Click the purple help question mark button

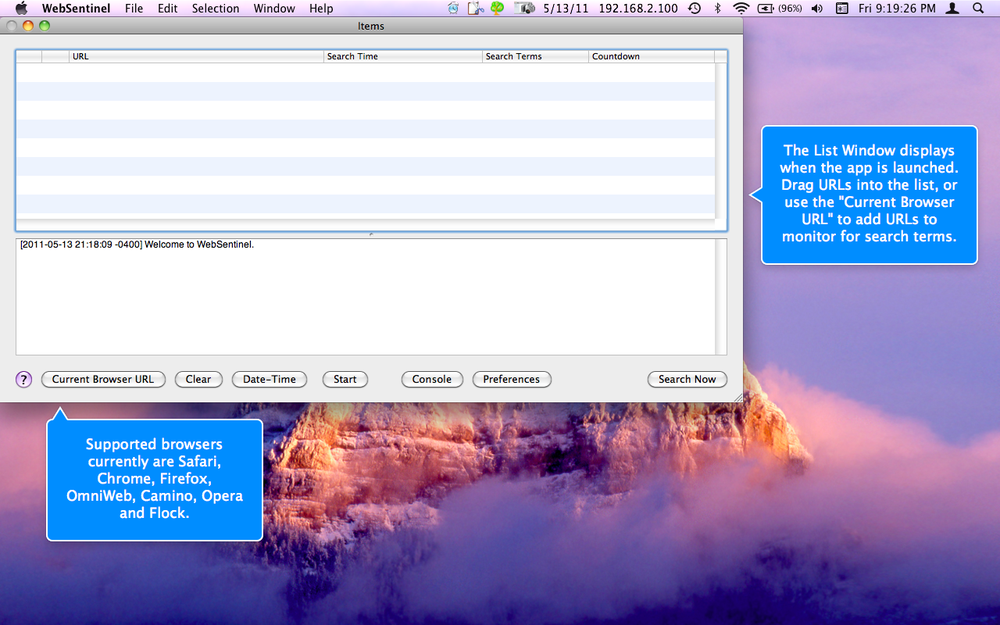[24, 379]
